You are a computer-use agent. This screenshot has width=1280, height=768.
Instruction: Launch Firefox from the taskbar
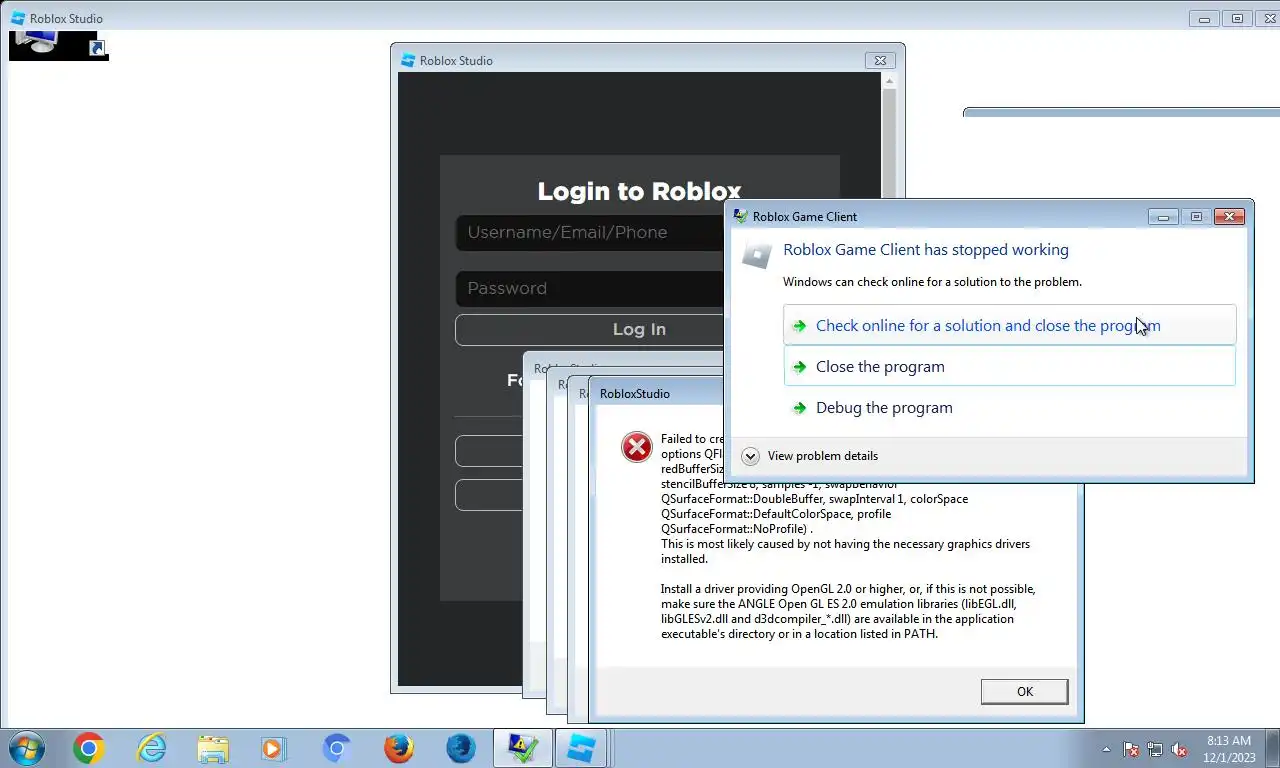pos(399,748)
